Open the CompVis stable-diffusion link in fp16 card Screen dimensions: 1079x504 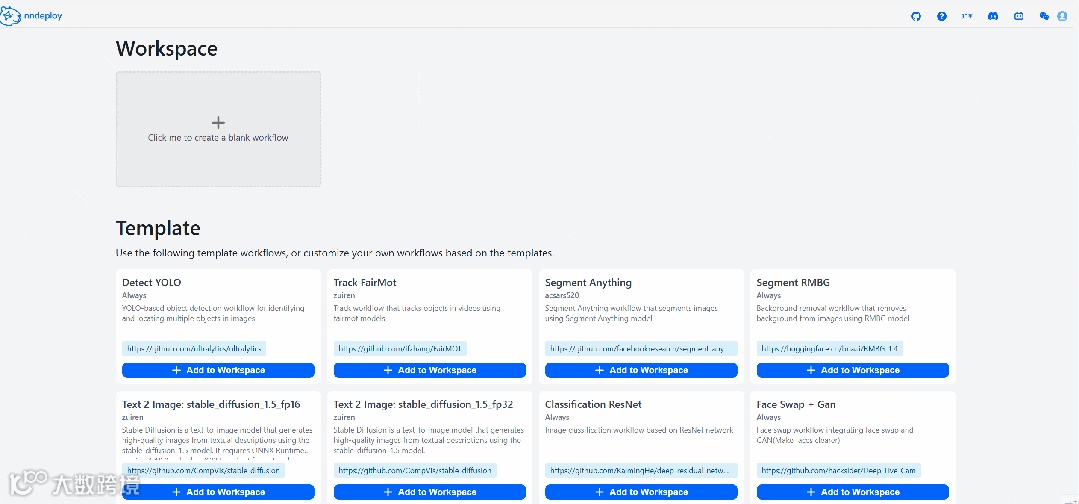(x=203, y=471)
